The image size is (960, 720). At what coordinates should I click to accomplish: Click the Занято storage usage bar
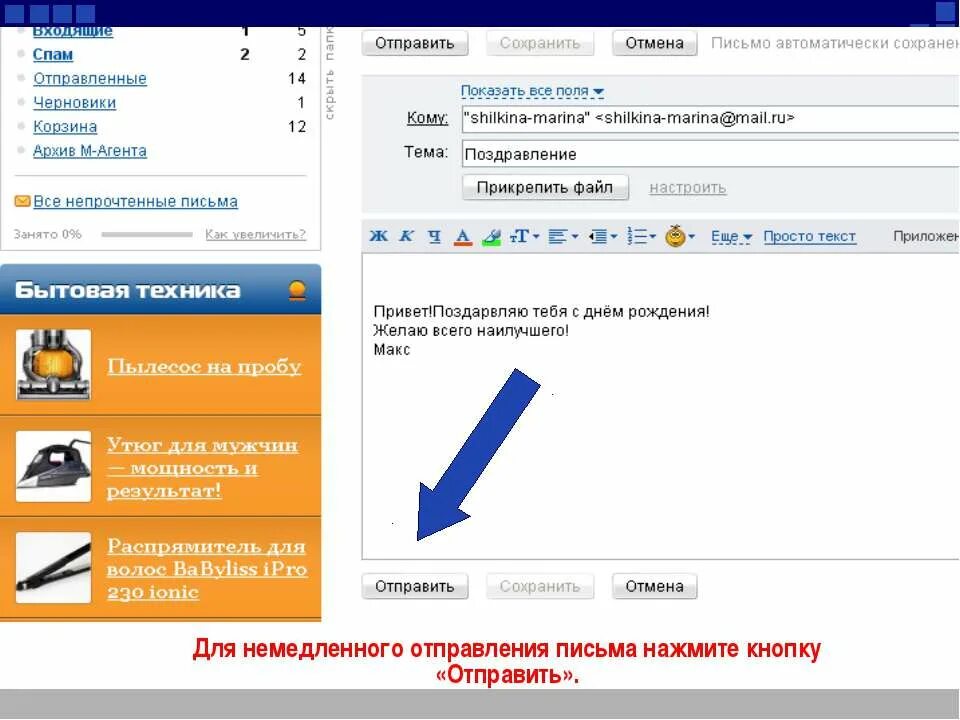click(147, 234)
